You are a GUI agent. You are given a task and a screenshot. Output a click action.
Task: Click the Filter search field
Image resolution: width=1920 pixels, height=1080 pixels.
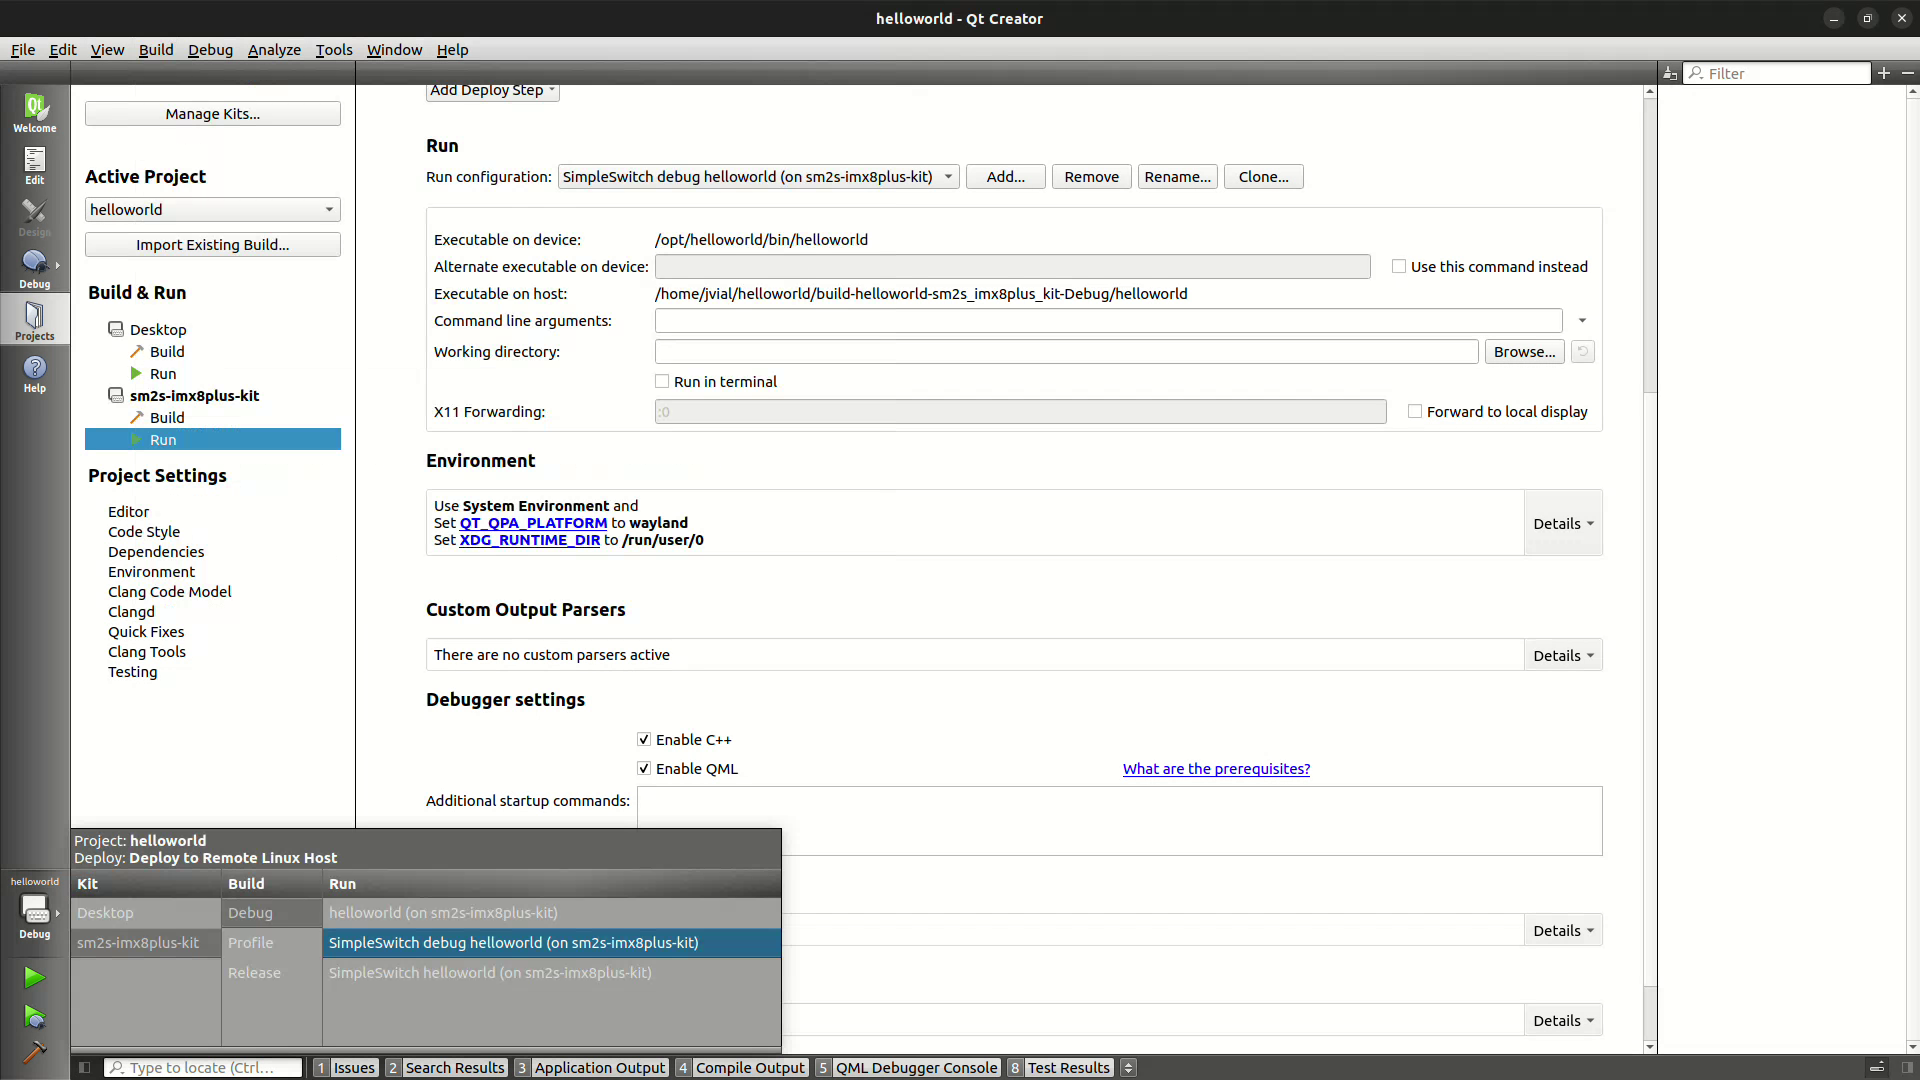[1777, 73]
